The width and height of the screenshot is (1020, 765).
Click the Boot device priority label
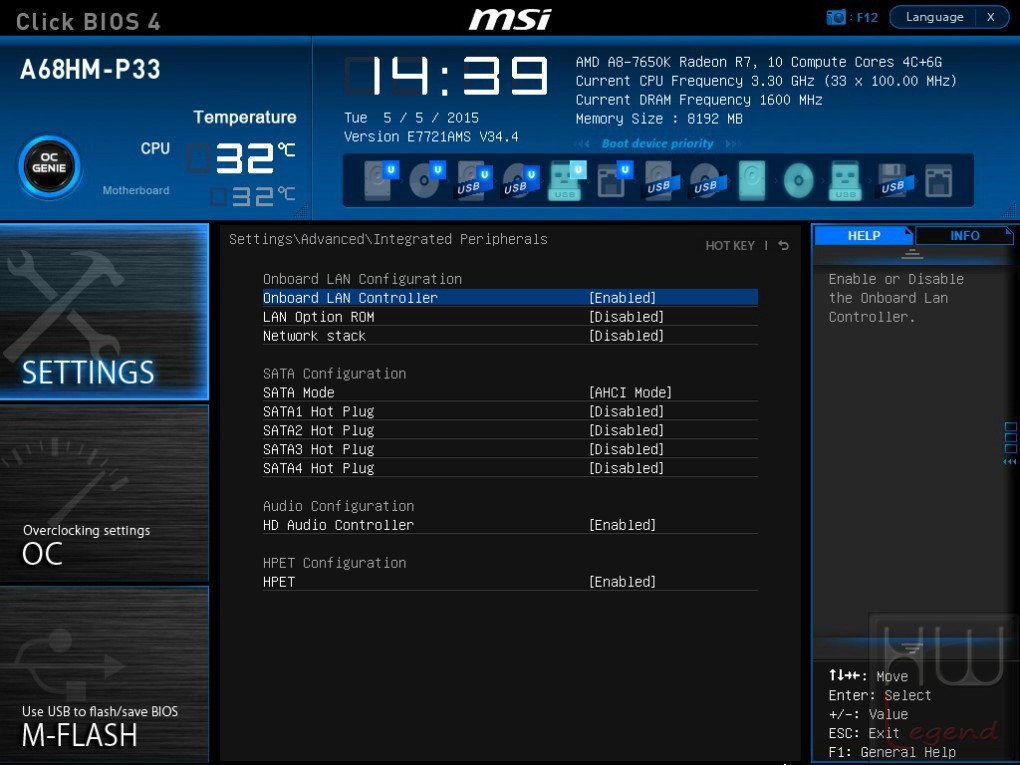[657, 144]
